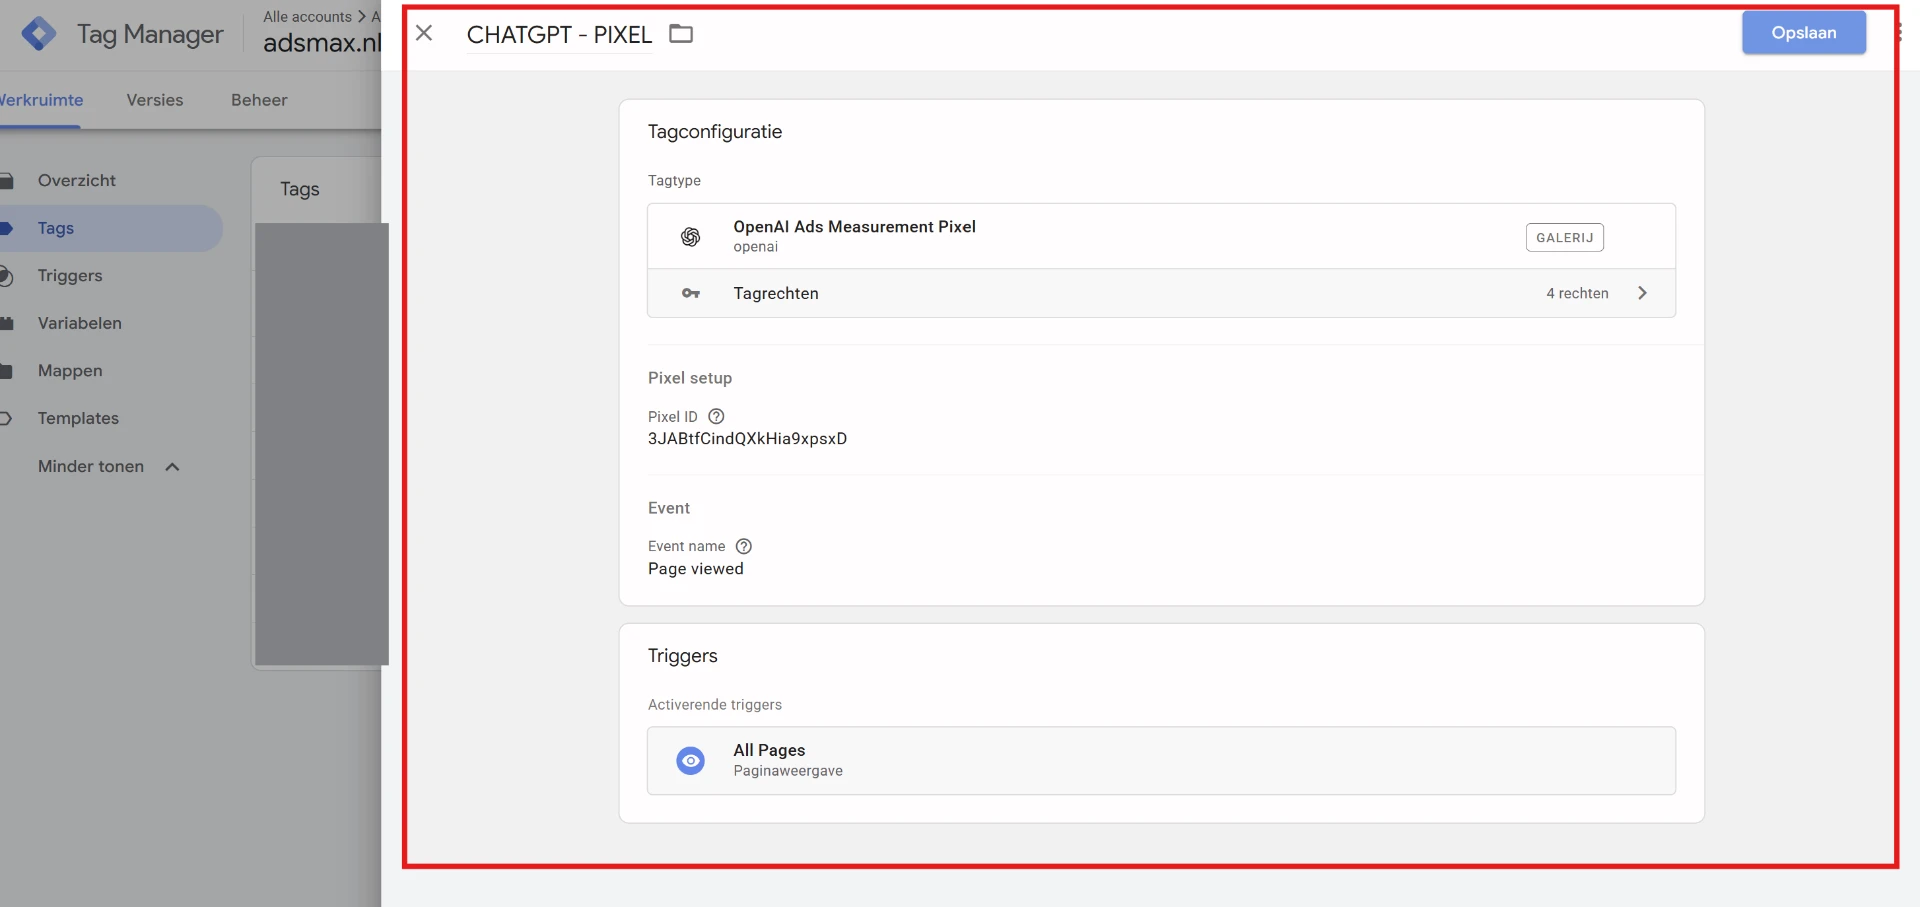Viewport: 1920px width, 907px height.
Task: Close the CHATGPT - PIXEL tag editor
Action: click(424, 33)
